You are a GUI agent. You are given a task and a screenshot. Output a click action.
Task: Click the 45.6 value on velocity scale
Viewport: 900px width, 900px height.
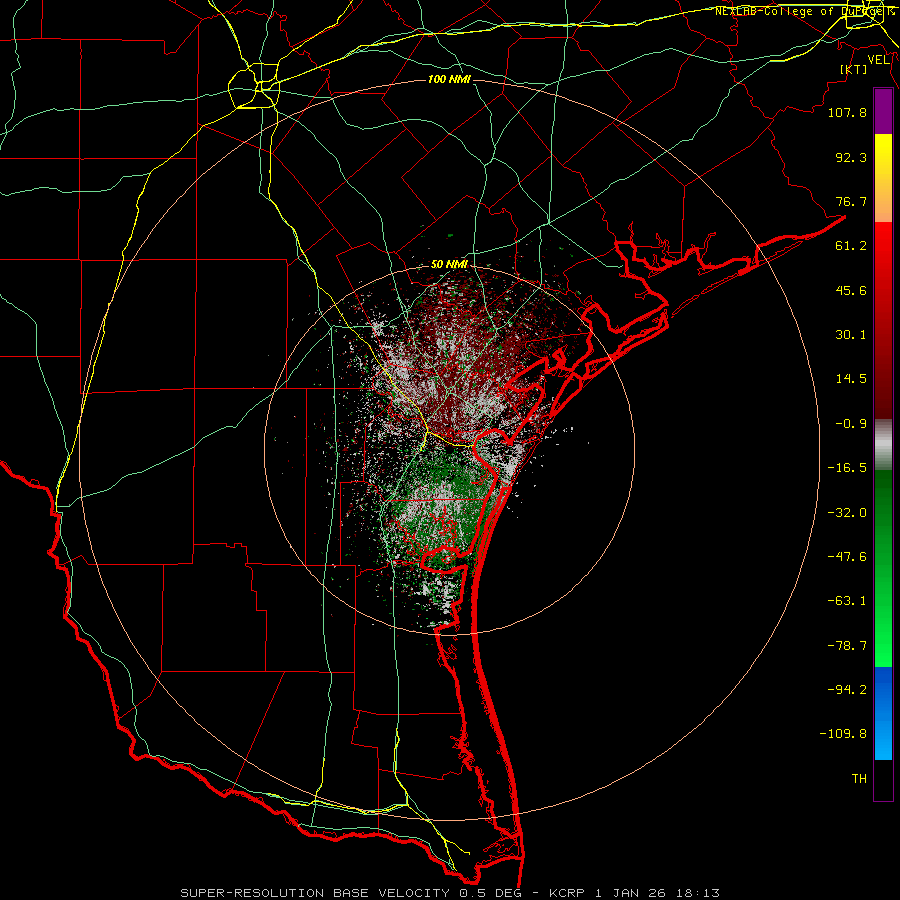[x=851, y=290]
